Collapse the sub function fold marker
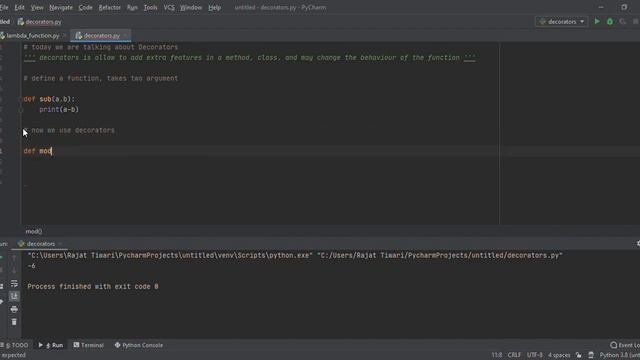 [x=20, y=99]
